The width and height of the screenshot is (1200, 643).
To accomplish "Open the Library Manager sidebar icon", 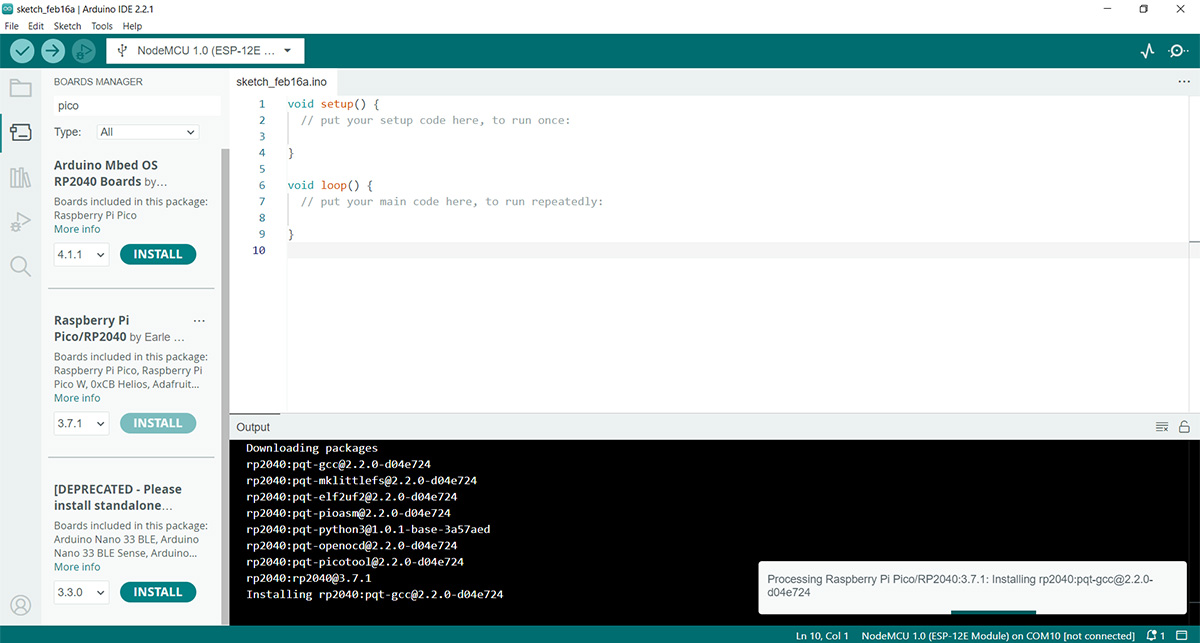I will pos(20,178).
